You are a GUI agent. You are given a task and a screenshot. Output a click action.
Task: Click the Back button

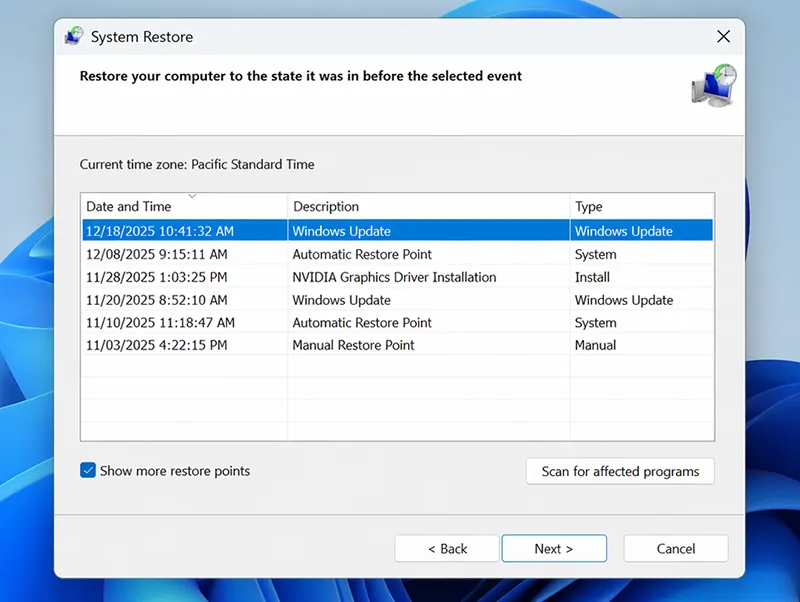445,548
